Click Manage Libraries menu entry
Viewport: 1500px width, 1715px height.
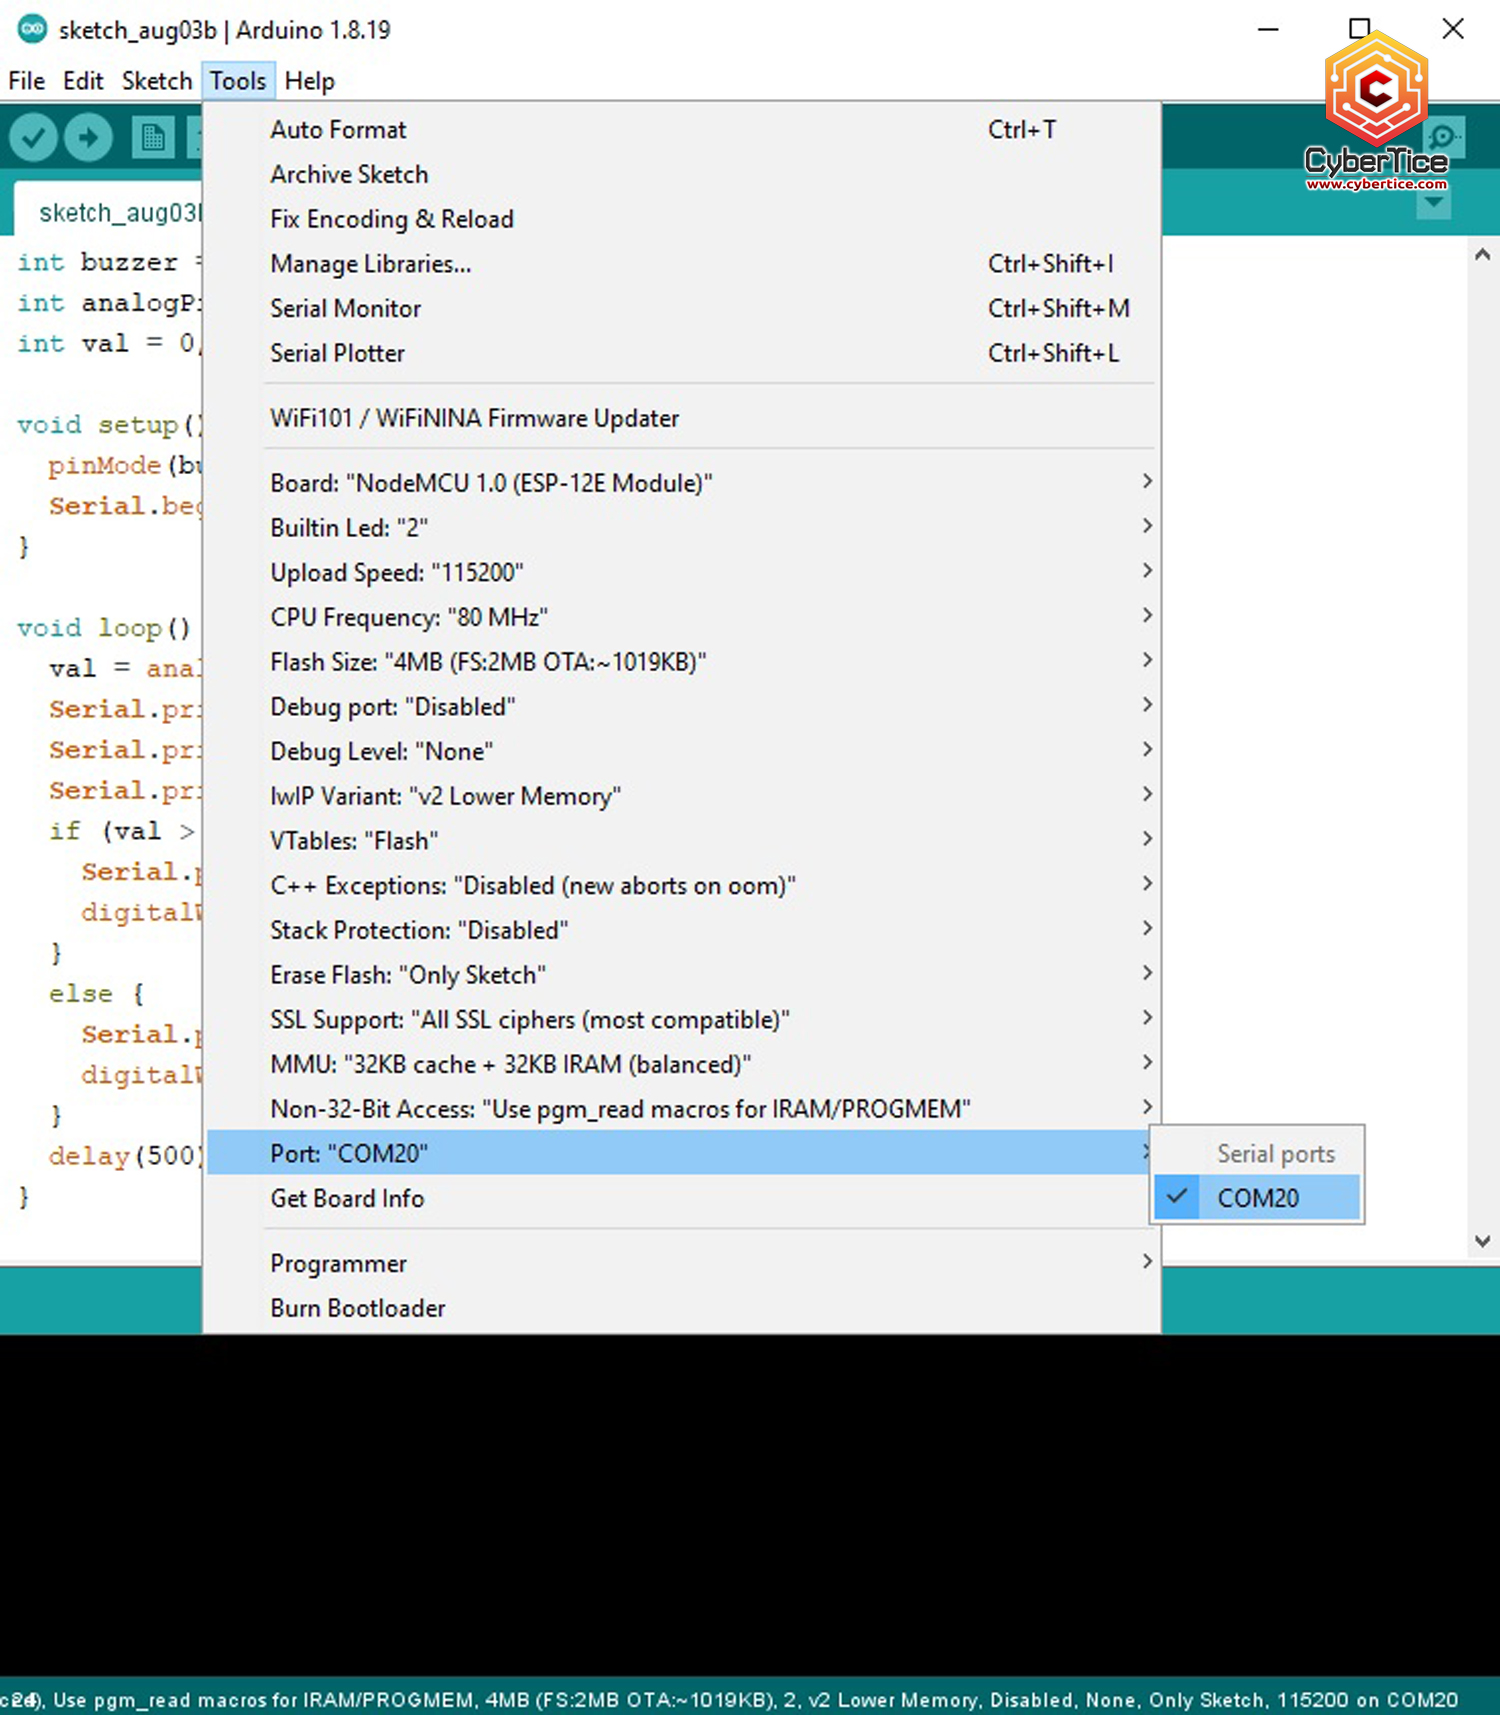pyautogui.click(x=370, y=264)
